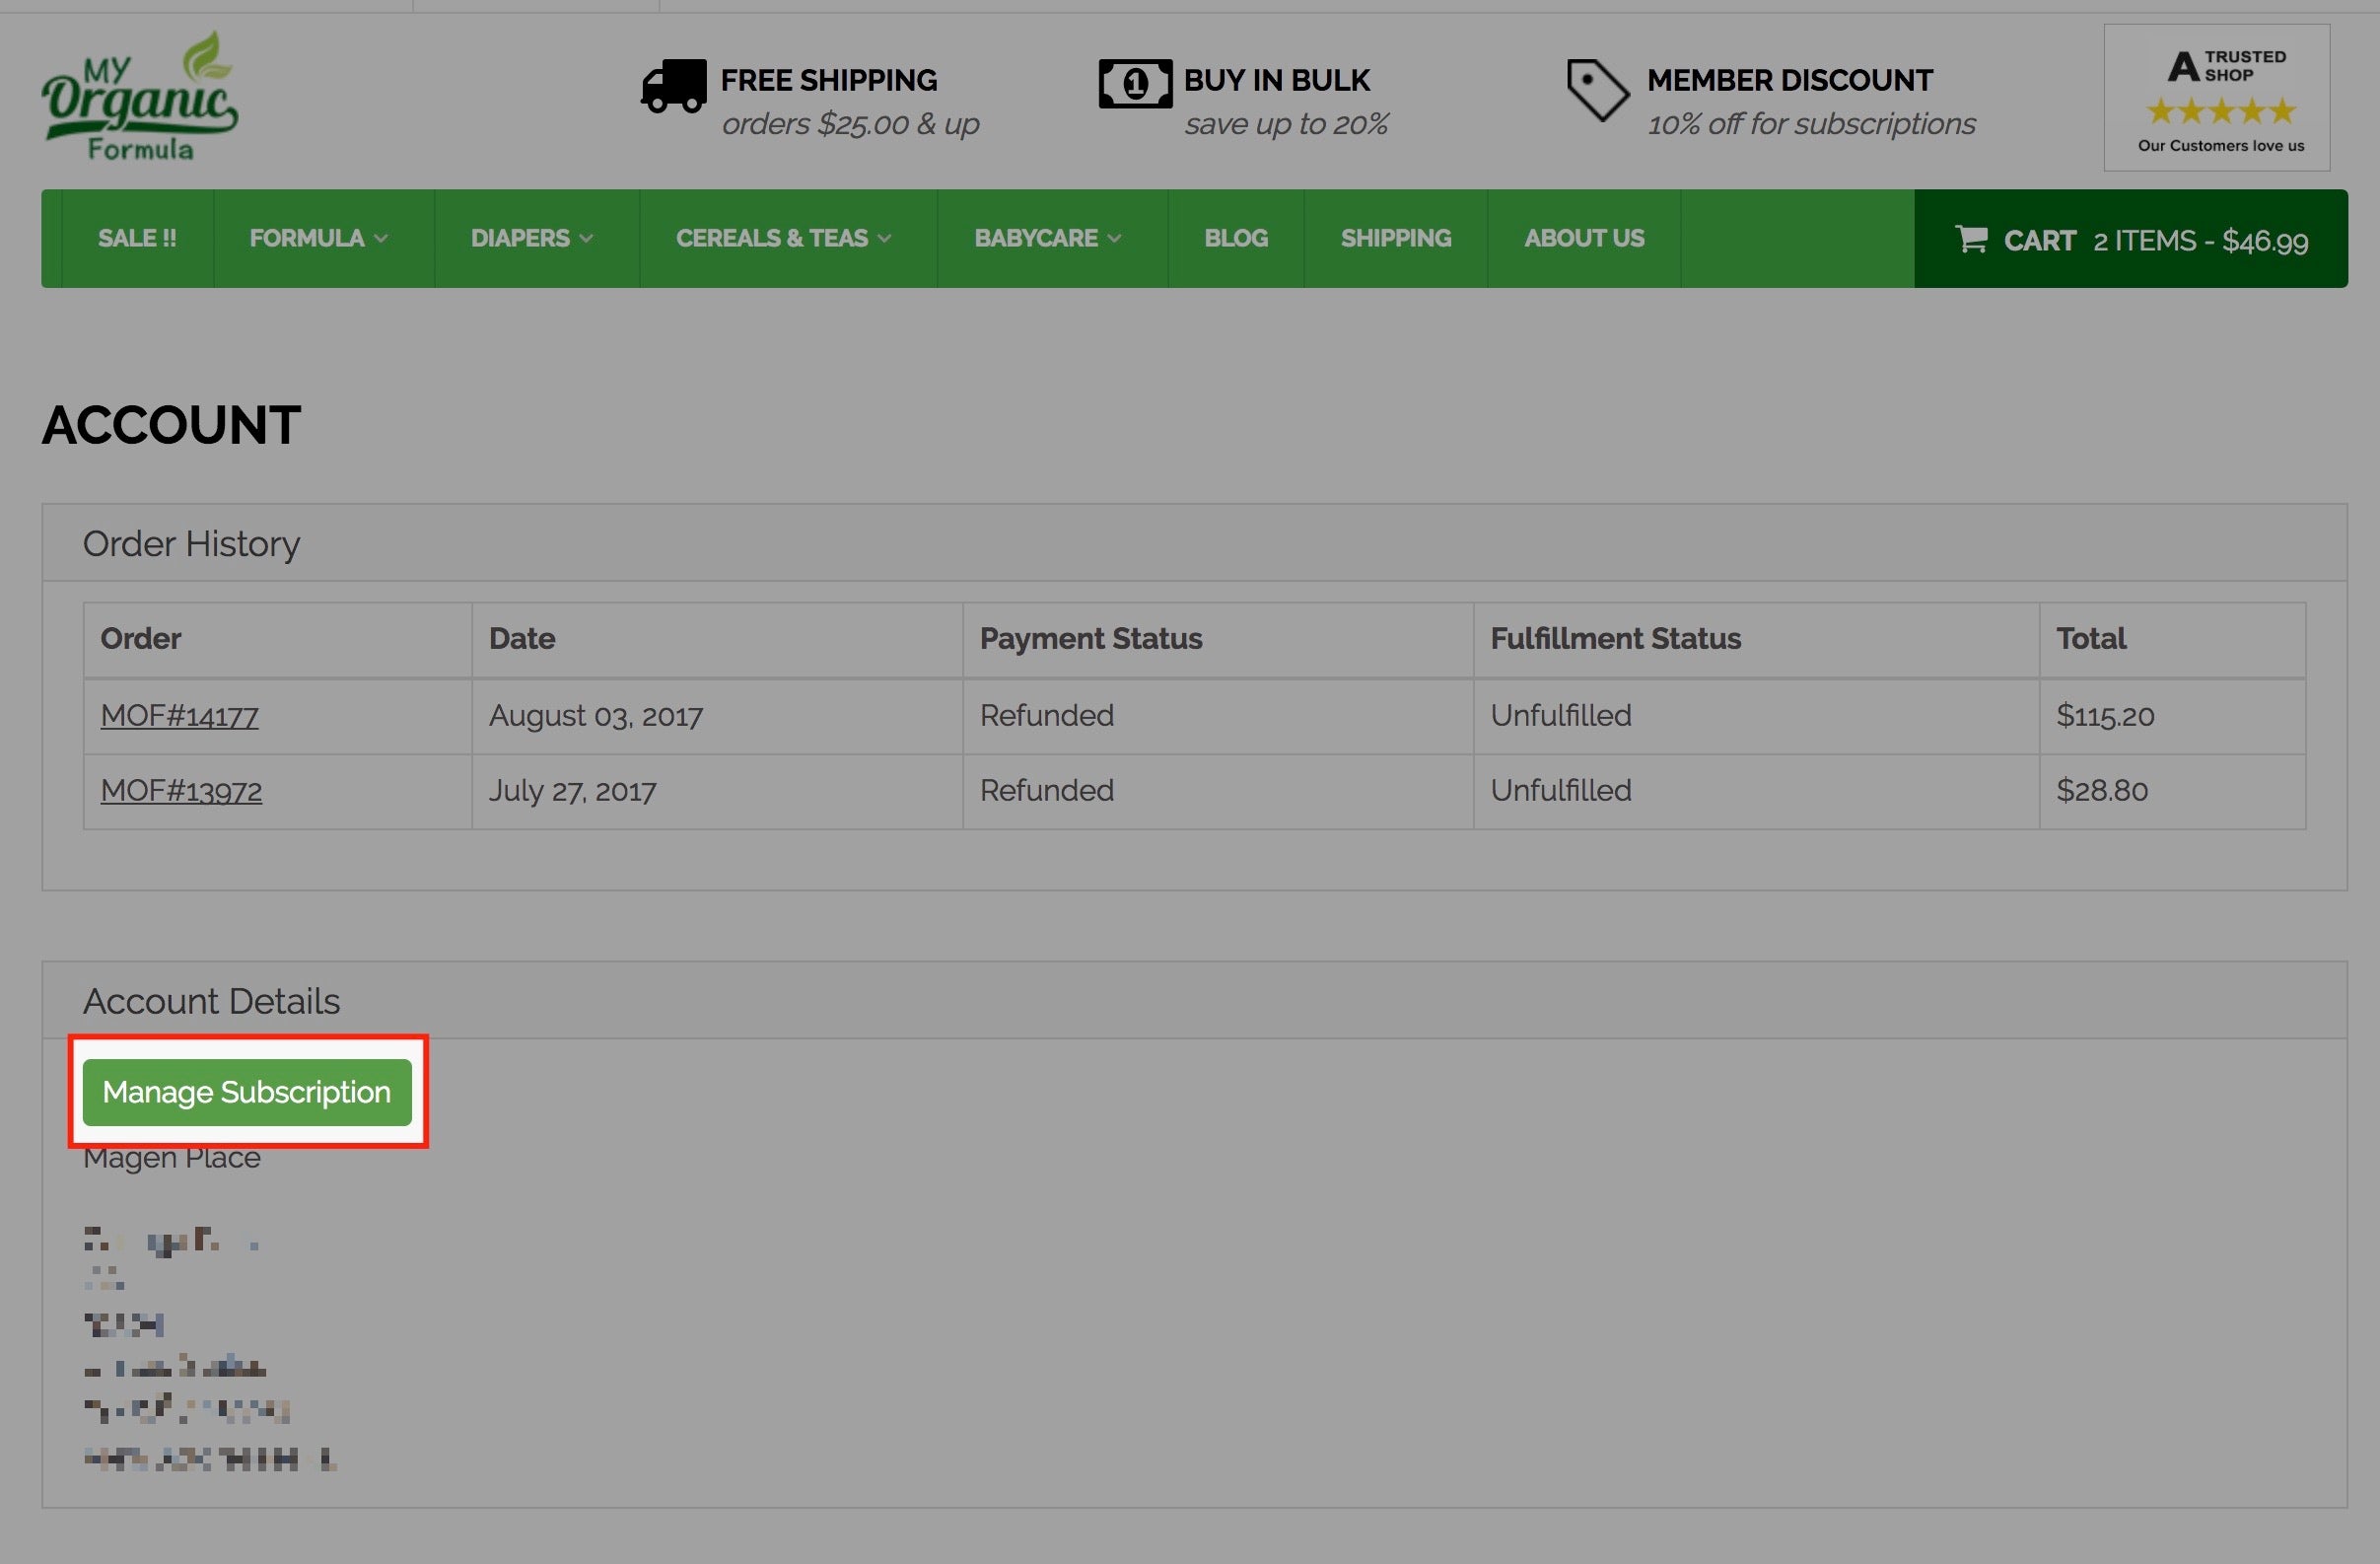
Task: Click the shopping cart icon
Action: (x=1971, y=239)
